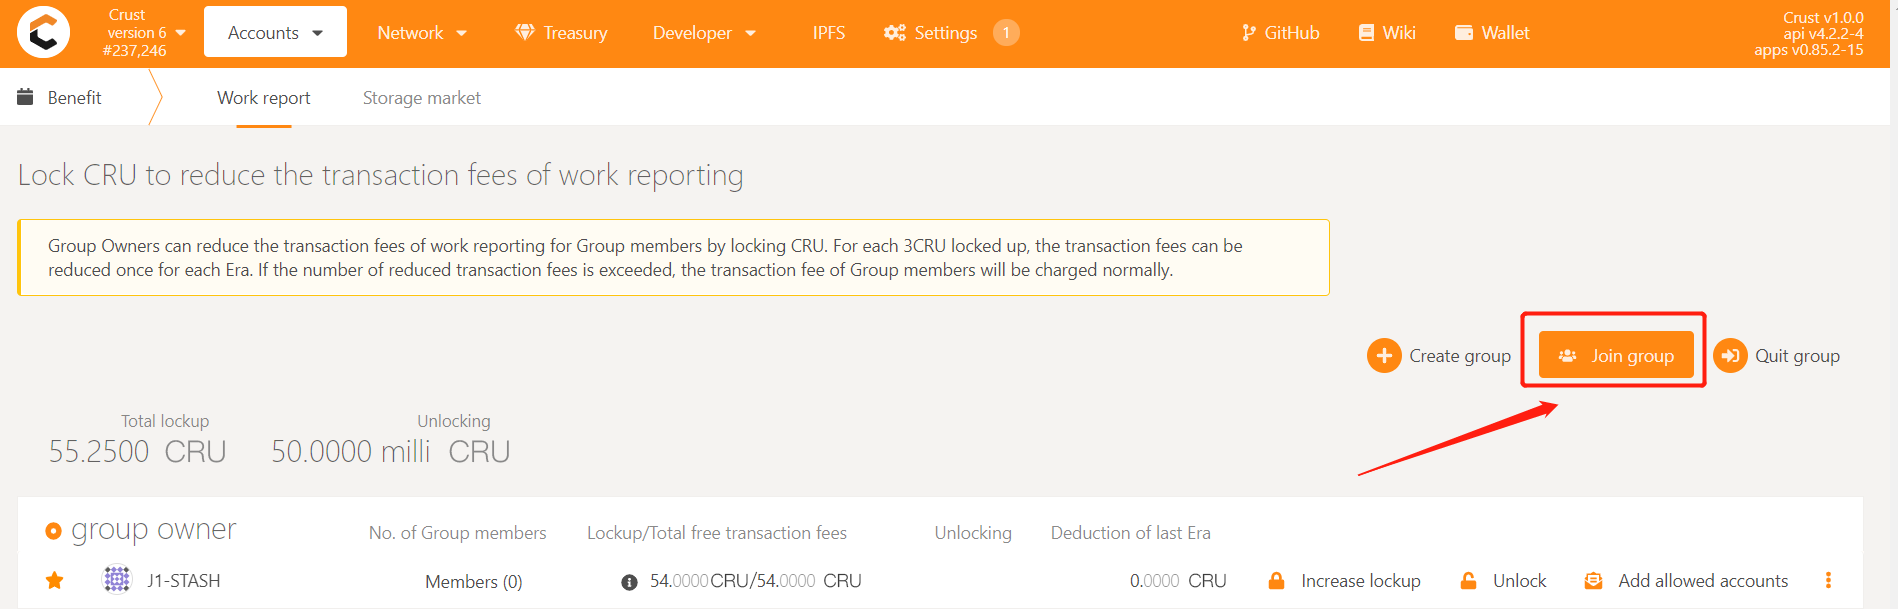The height and width of the screenshot is (609, 1898).
Task: Open the Treasury menu item
Action: (561, 32)
